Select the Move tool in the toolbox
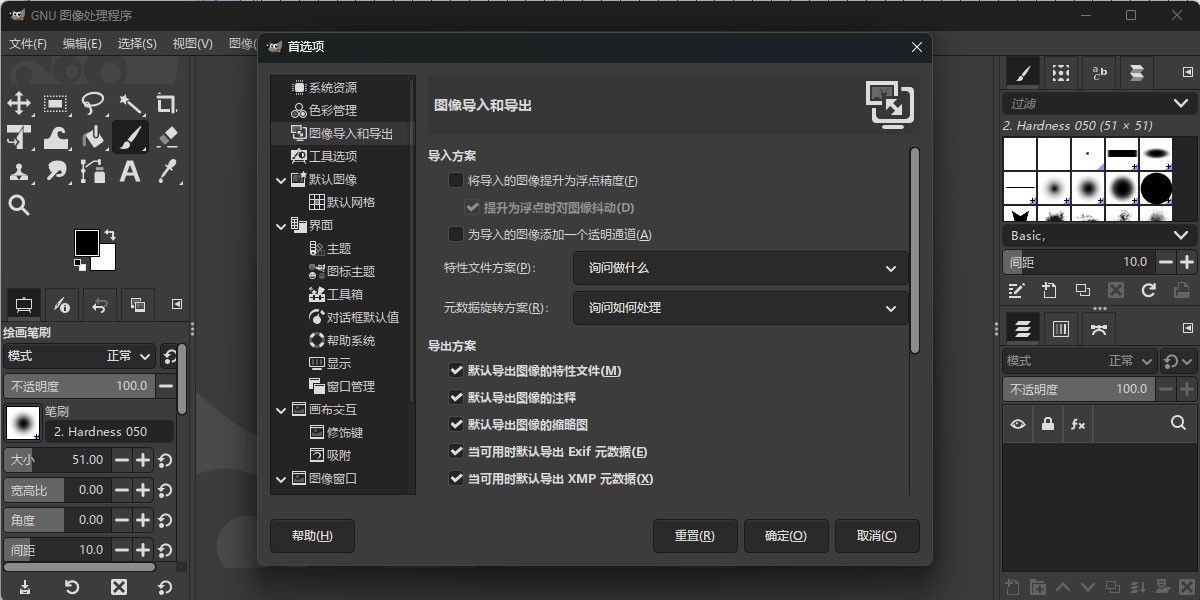The width and height of the screenshot is (1200, 600). click(x=20, y=104)
